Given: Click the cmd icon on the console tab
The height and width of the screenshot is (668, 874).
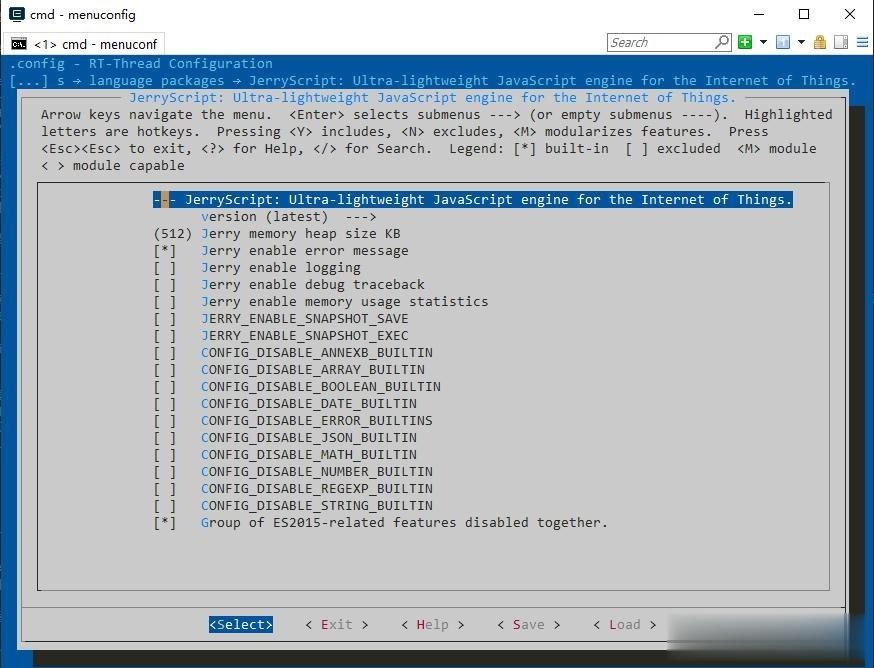Looking at the screenshot, I should tap(18, 44).
